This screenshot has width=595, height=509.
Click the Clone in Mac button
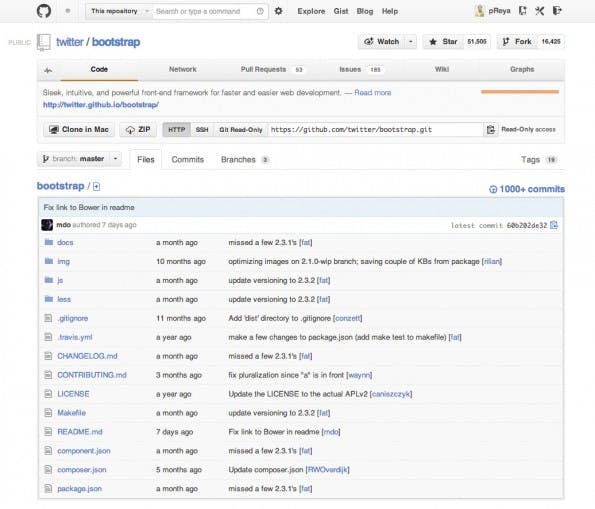pyautogui.click(x=79, y=129)
